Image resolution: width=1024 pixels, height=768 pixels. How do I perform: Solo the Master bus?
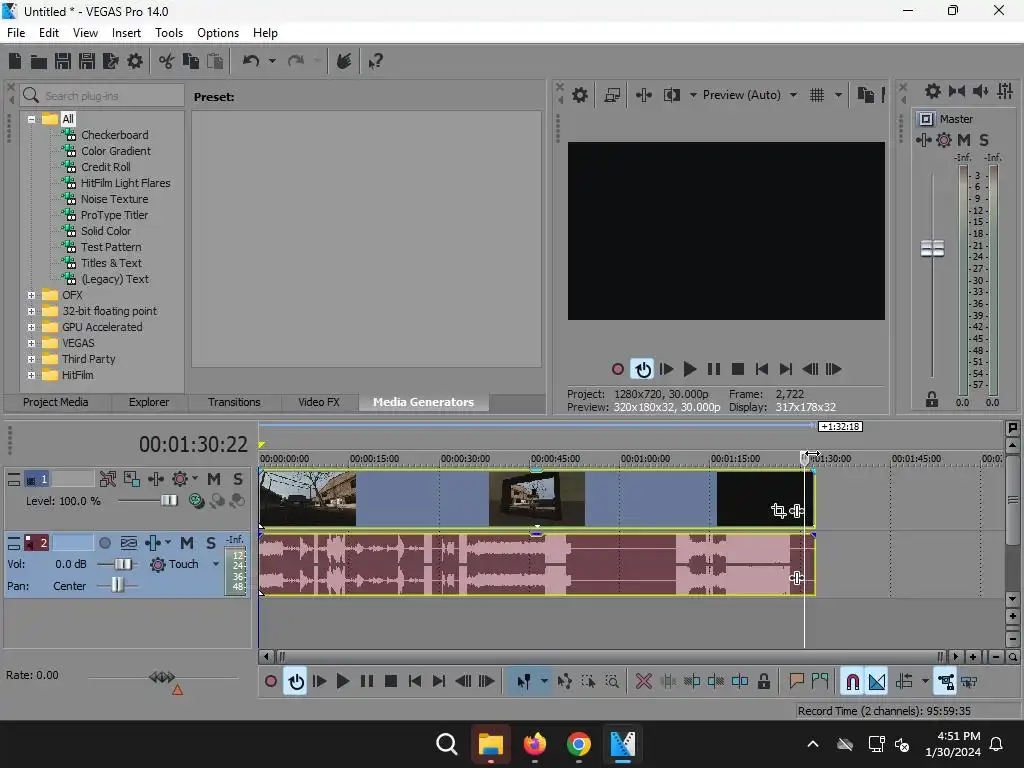point(984,140)
